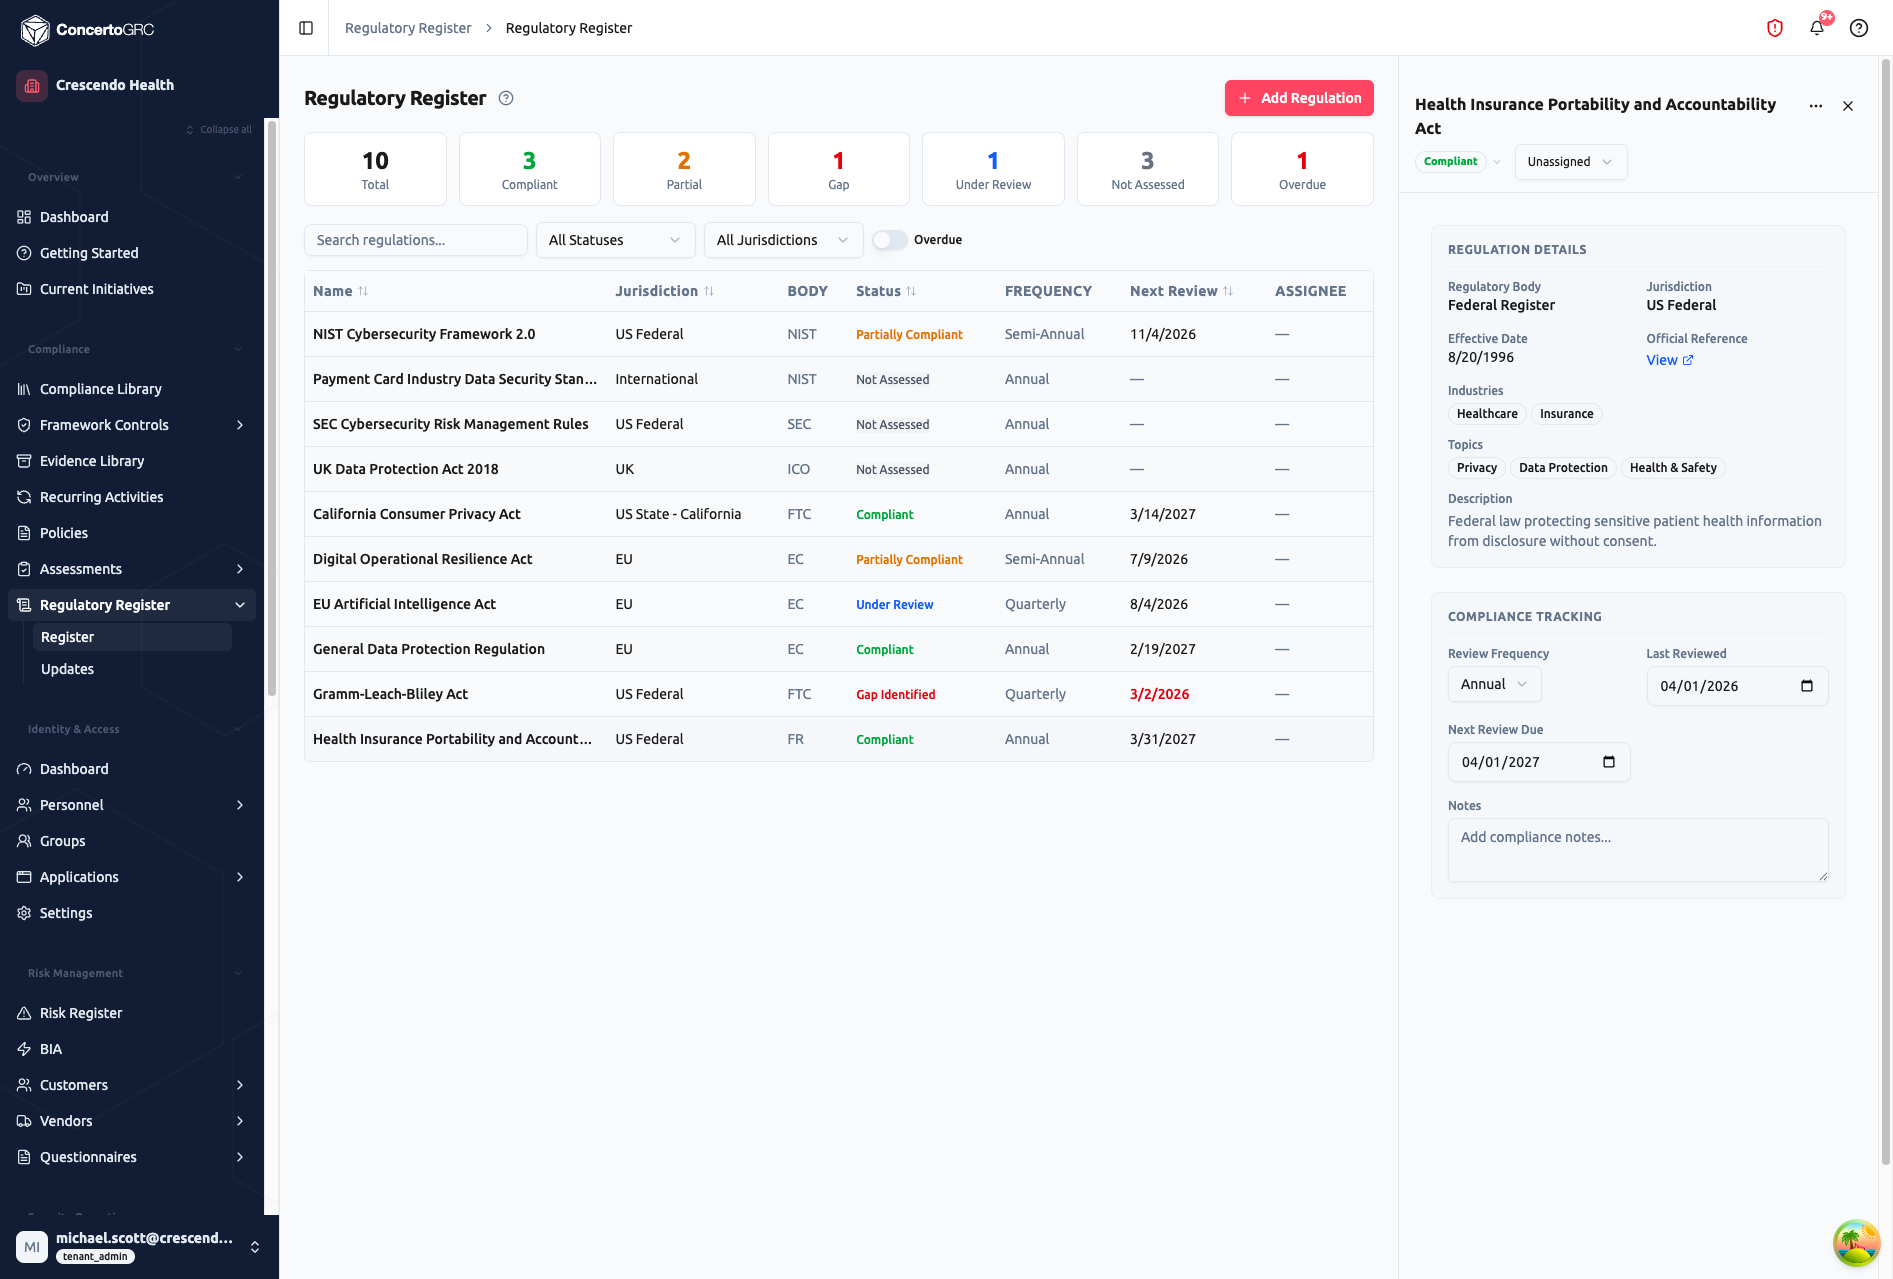The image size is (1893, 1279).
Task: Navigate to Groups
Action: point(132,841)
